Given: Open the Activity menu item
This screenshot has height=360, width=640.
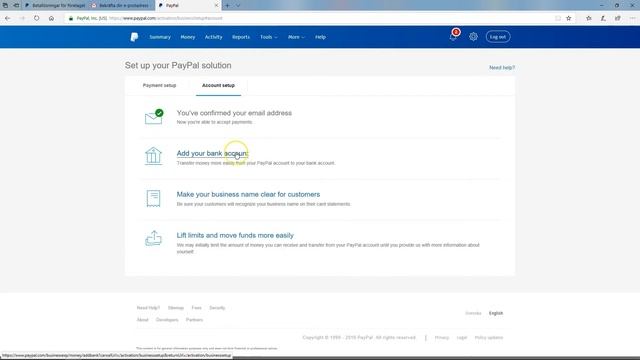Looking at the screenshot, I should tap(213, 37).
